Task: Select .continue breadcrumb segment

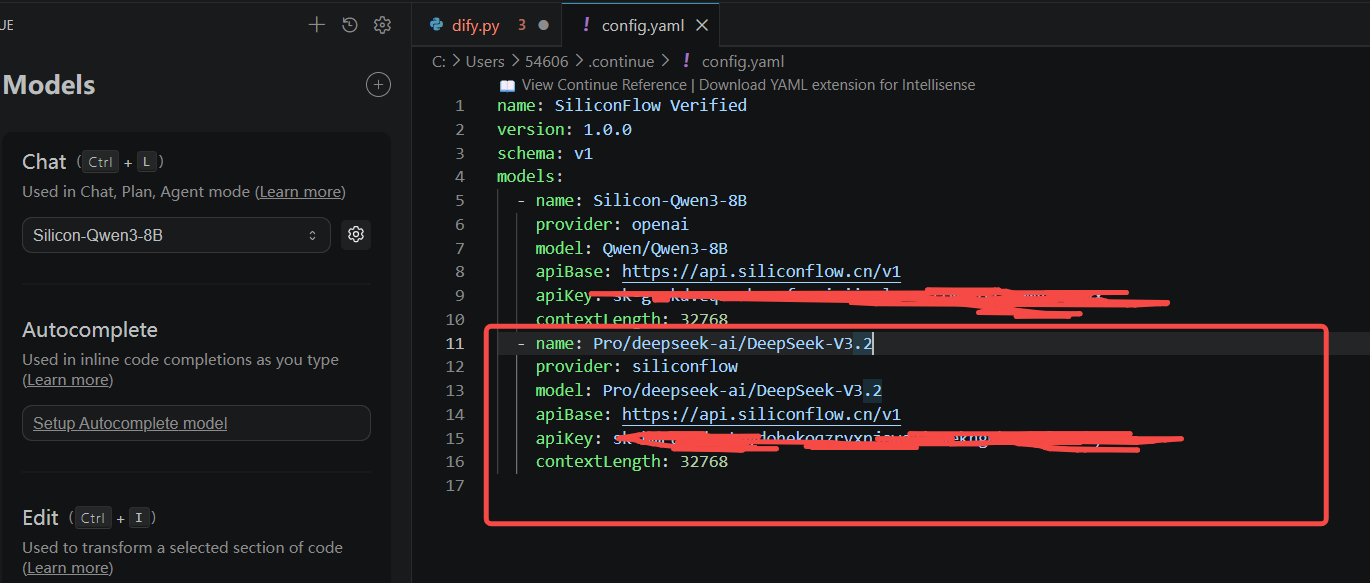Action: pos(620,62)
